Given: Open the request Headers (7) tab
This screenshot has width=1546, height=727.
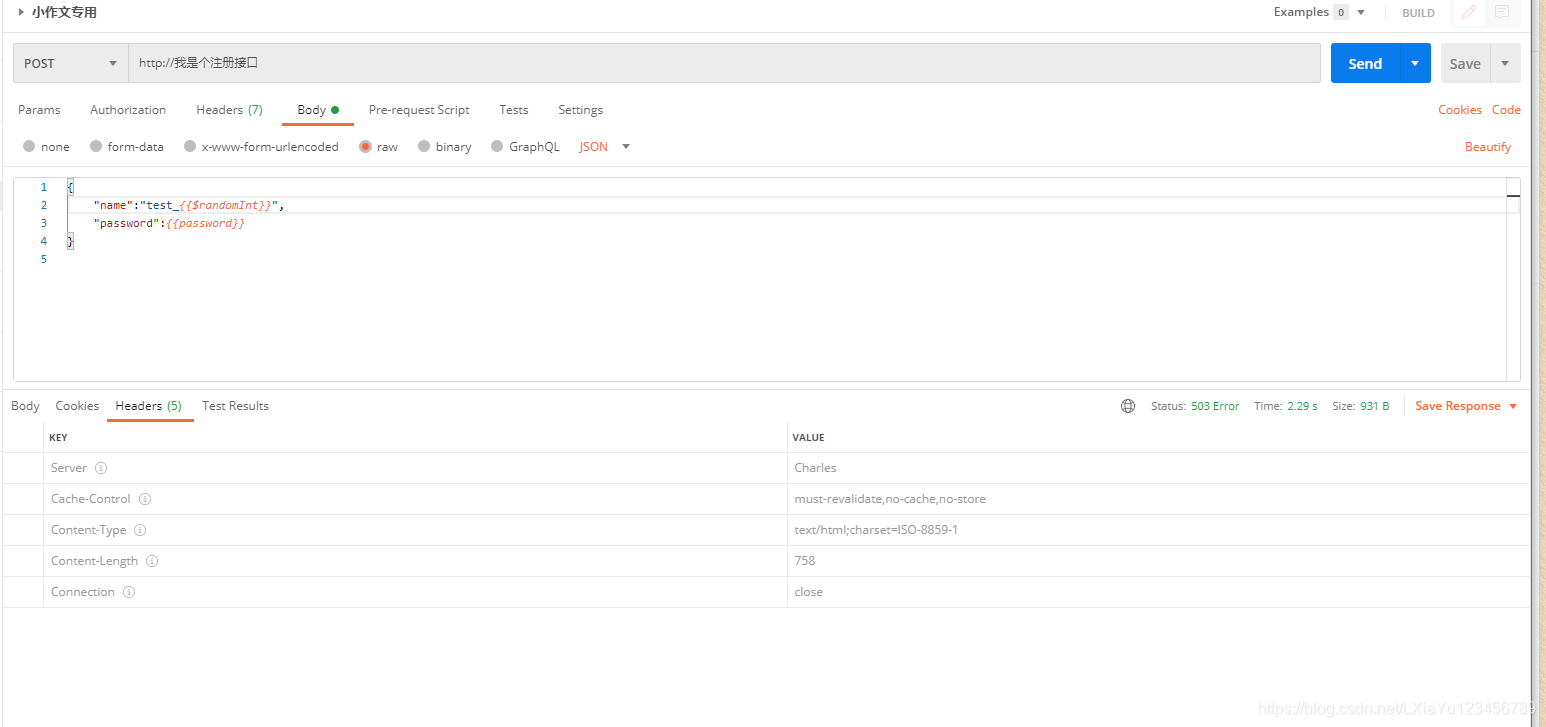Looking at the screenshot, I should (229, 110).
